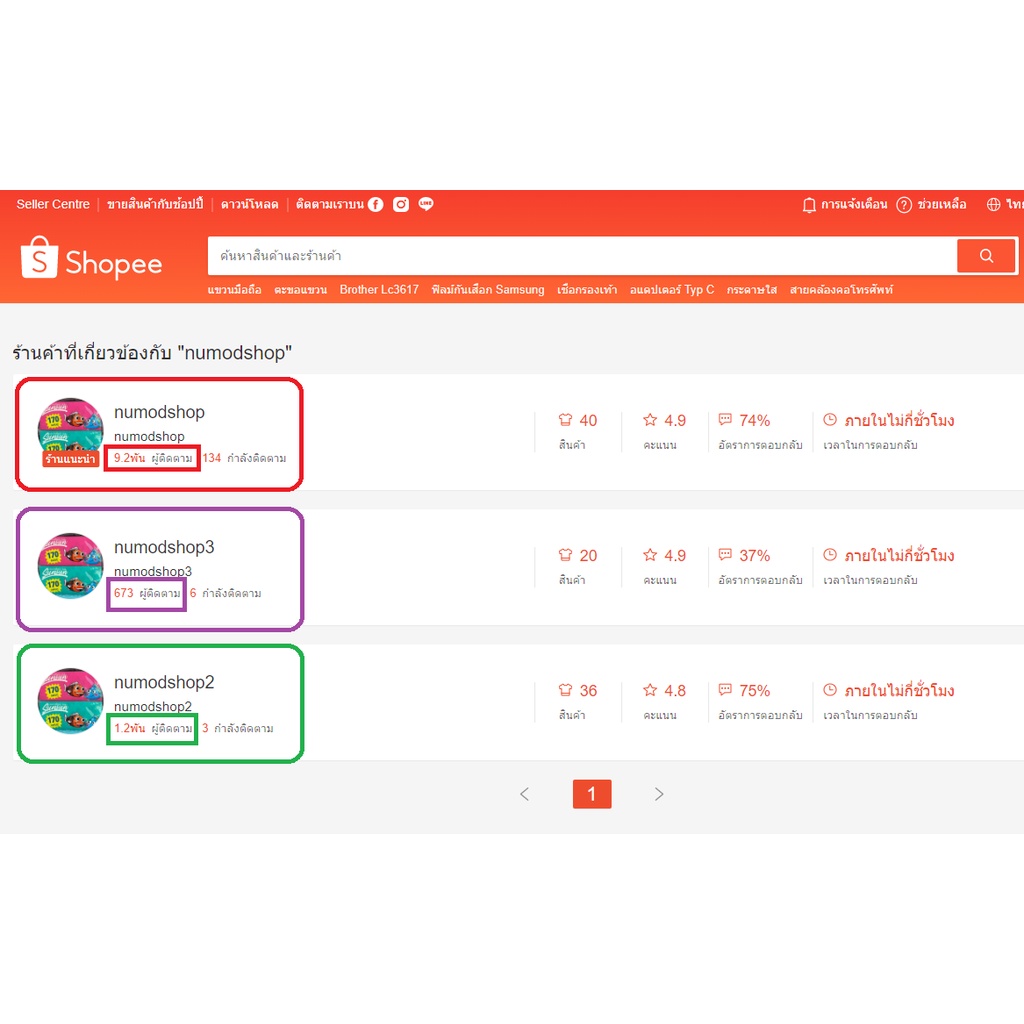This screenshot has height=1024, width=1024.
Task: Open the help question mark icon
Action: coord(904,204)
